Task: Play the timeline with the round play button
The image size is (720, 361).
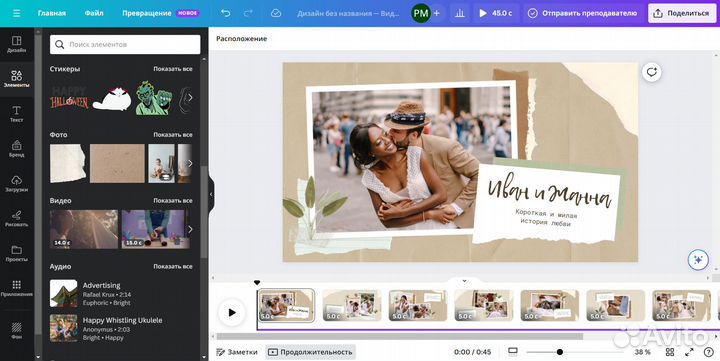Action: (x=232, y=313)
